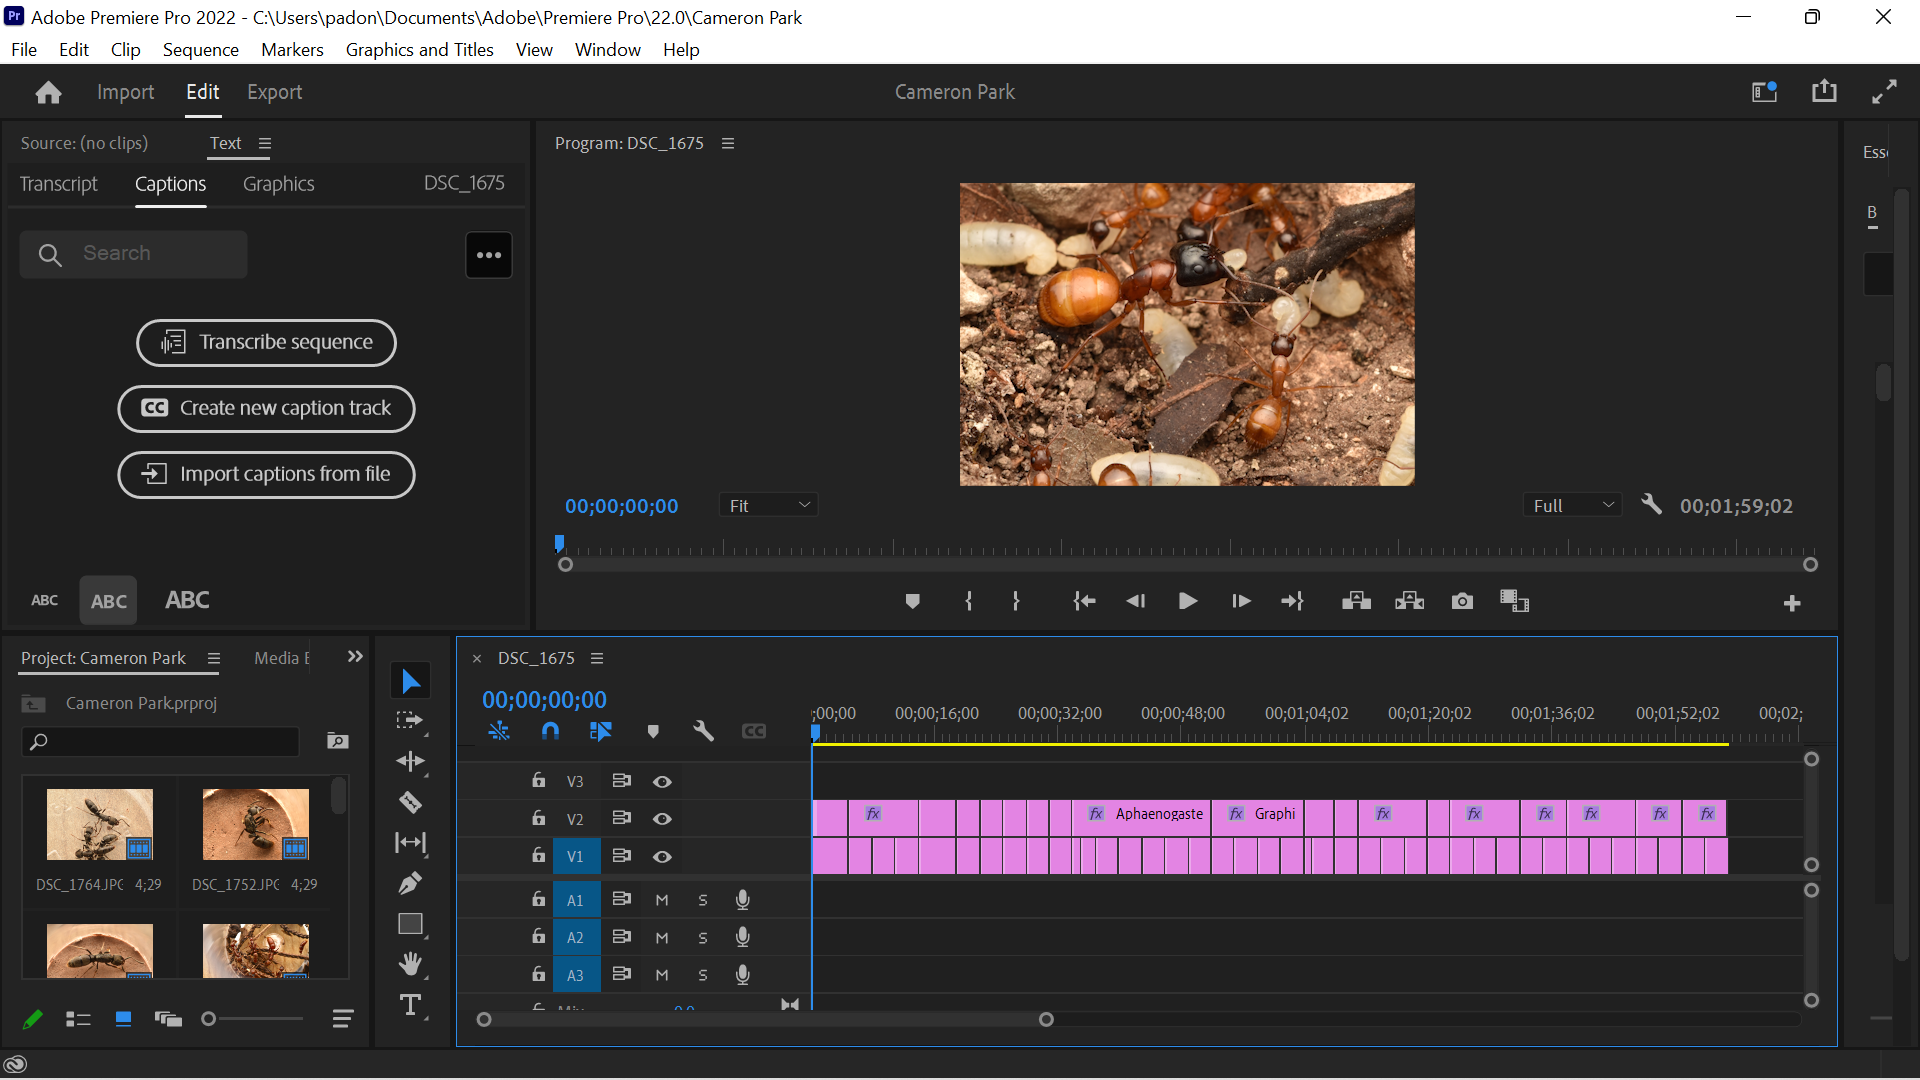Toggle track output visibility on V1
Viewport: 1920px width, 1080px height.
point(663,856)
